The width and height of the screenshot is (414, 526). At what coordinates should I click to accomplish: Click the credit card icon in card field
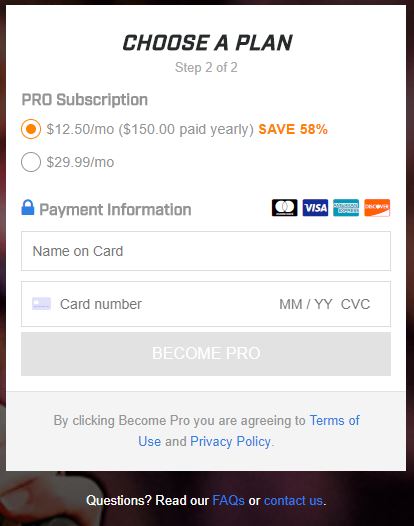[x=42, y=304]
